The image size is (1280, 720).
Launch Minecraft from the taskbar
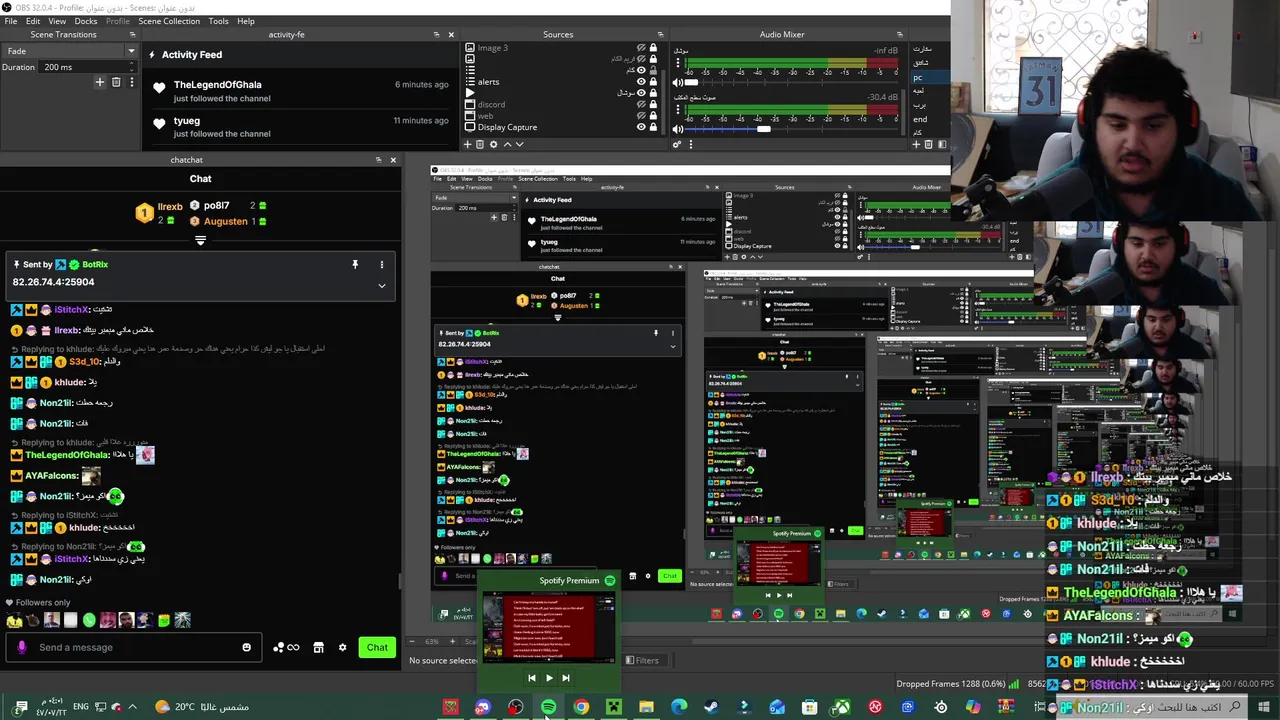(614, 707)
